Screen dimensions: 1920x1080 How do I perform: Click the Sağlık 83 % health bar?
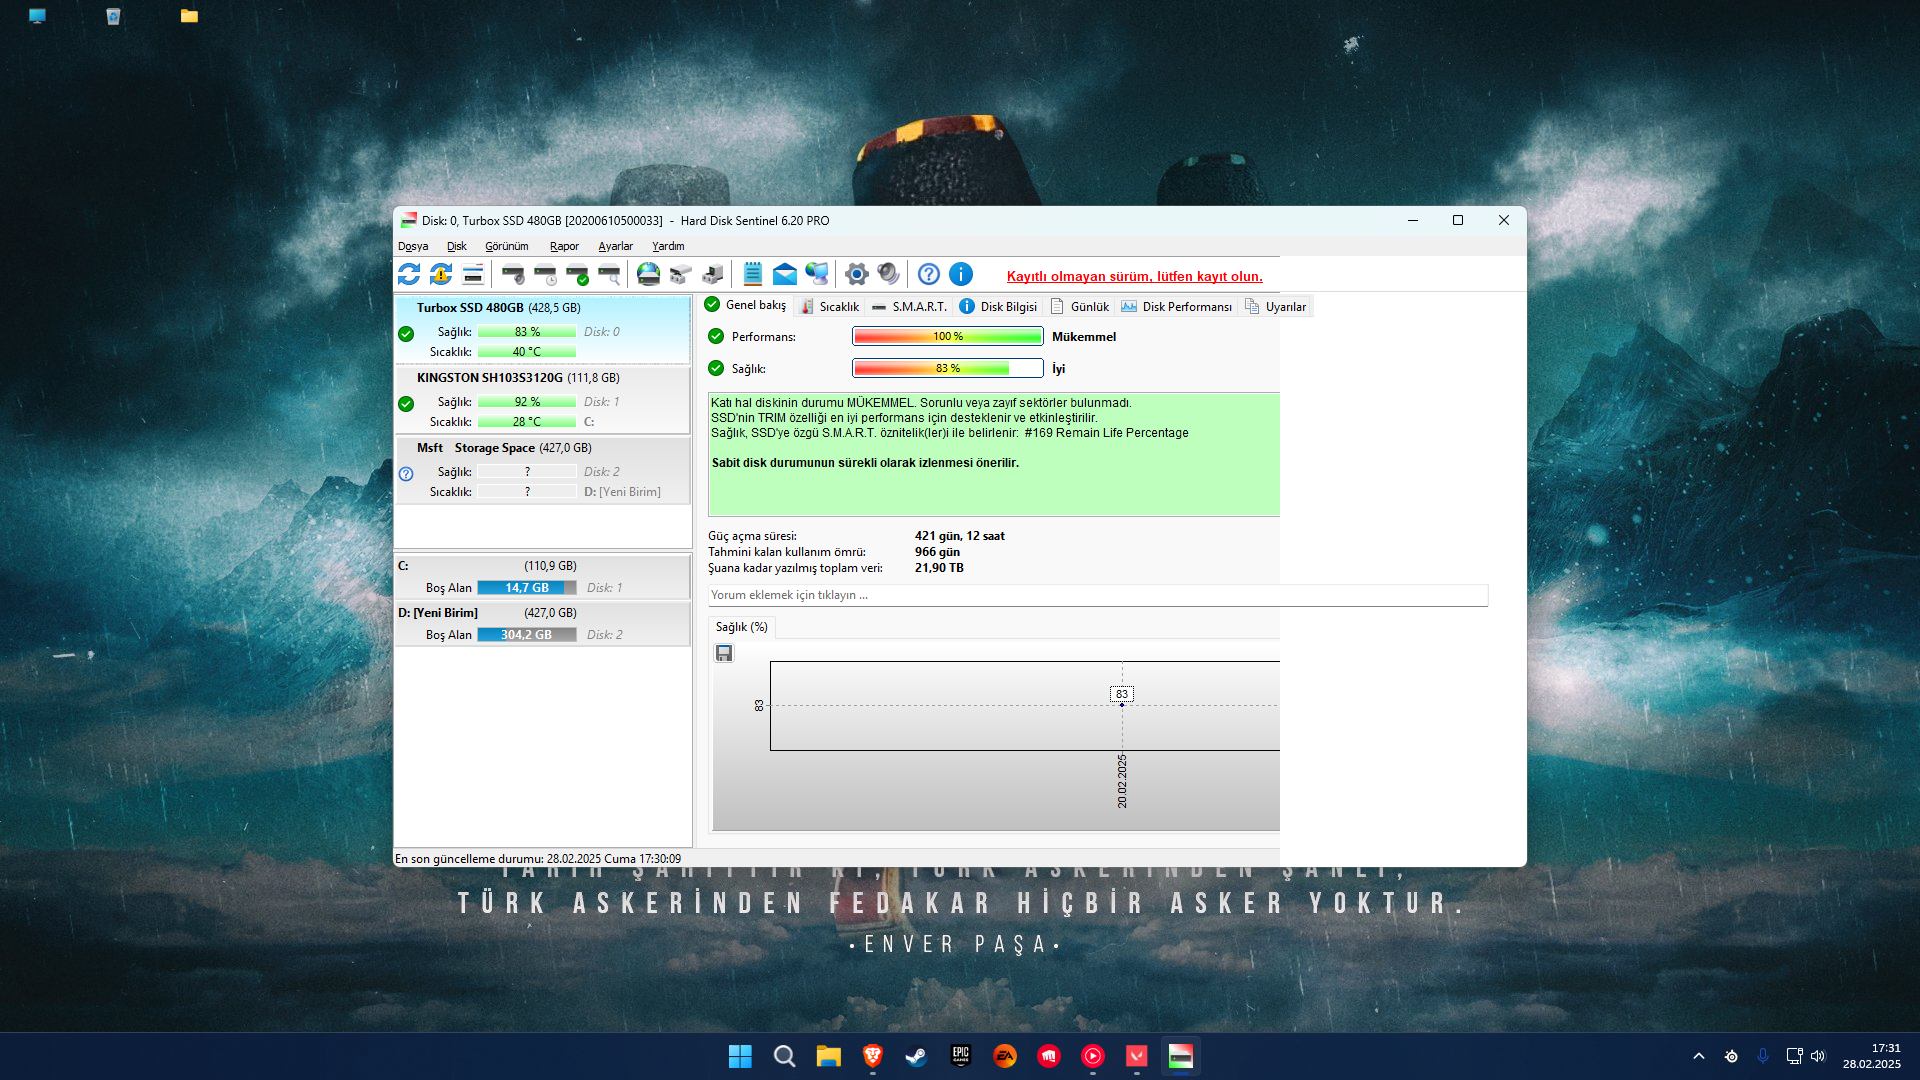pos(947,368)
